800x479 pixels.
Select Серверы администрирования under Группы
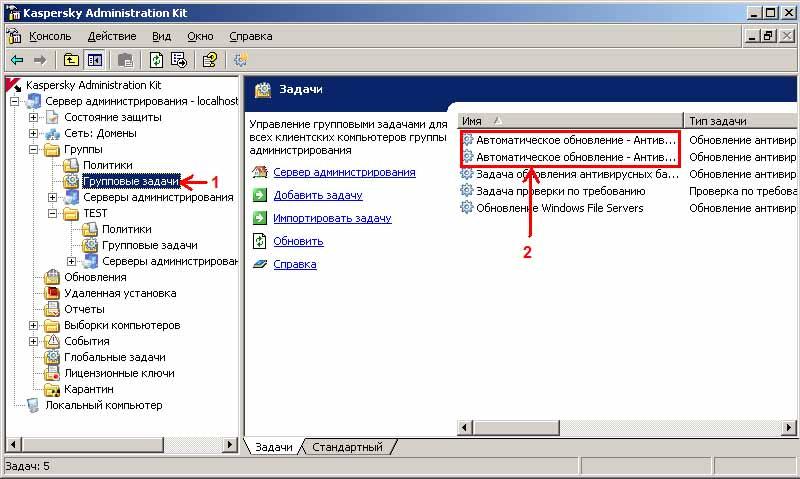(x=158, y=197)
